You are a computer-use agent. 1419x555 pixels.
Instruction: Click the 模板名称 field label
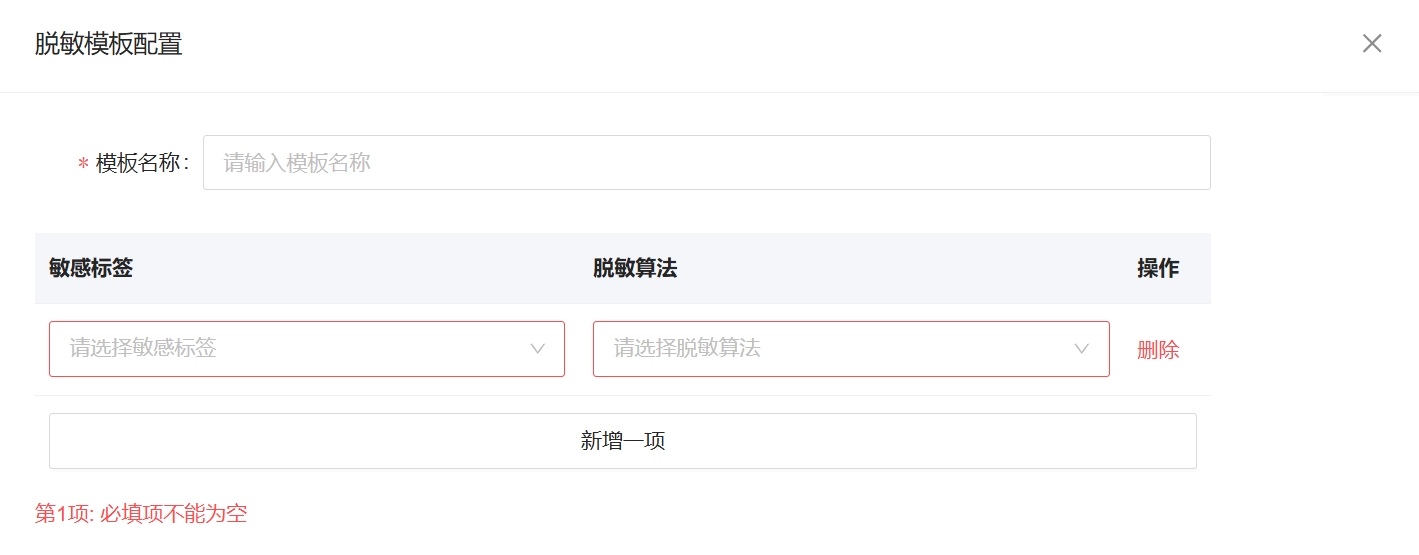[x=141, y=163]
